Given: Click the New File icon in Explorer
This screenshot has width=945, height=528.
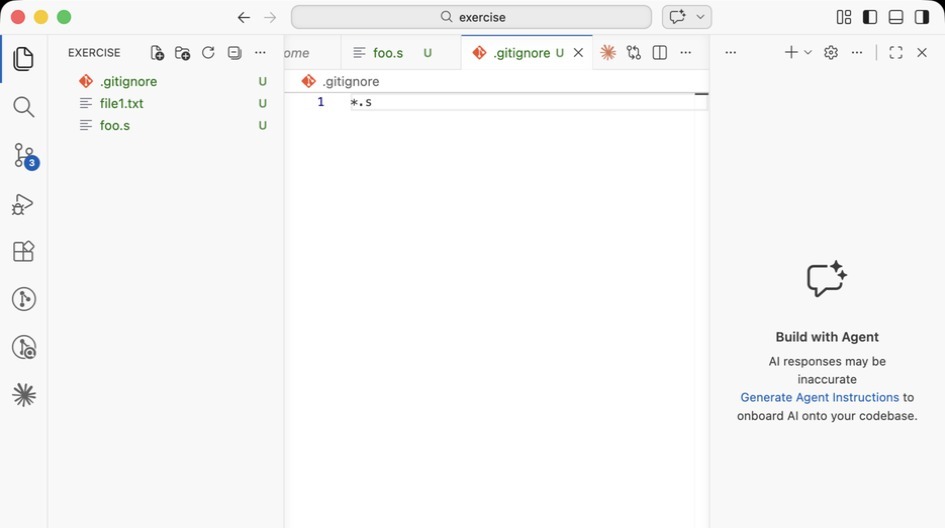Looking at the screenshot, I should 157,53.
